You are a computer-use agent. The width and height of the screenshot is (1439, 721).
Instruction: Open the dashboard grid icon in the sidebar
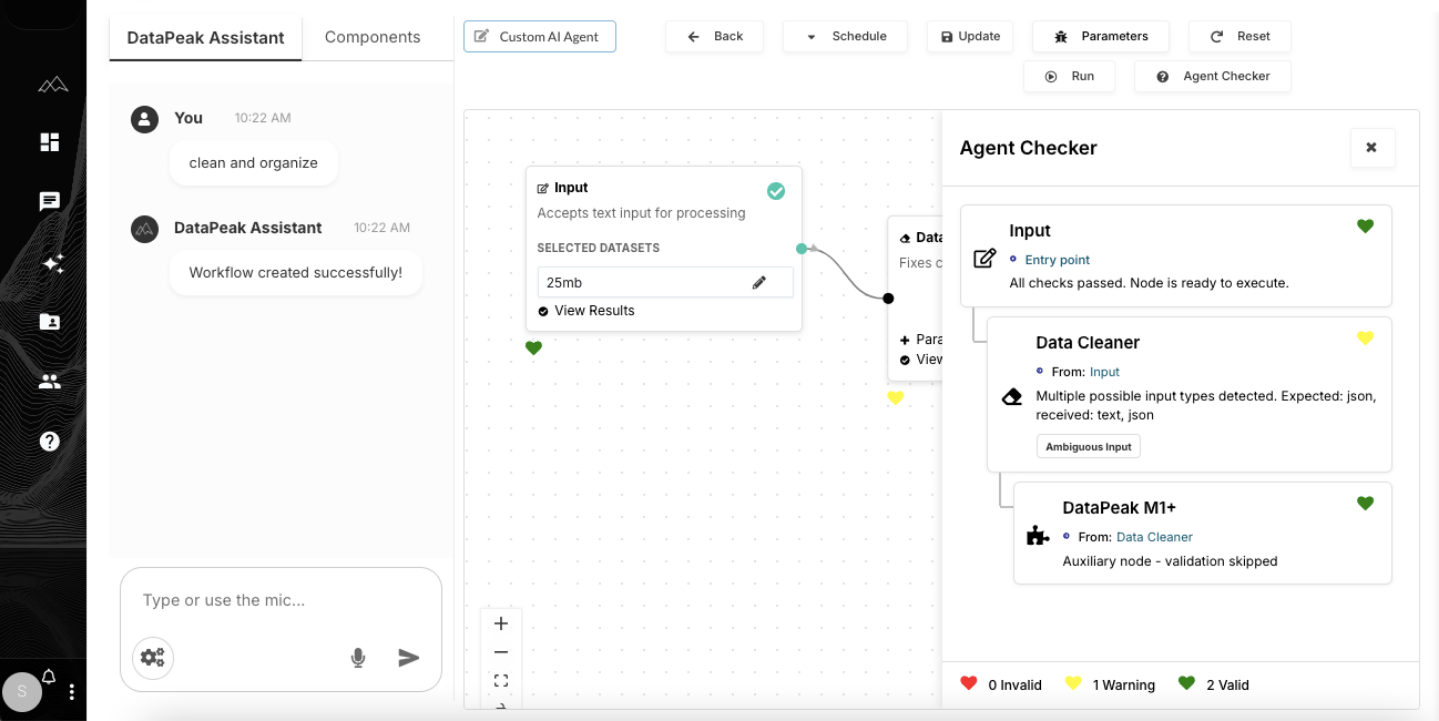49,141
